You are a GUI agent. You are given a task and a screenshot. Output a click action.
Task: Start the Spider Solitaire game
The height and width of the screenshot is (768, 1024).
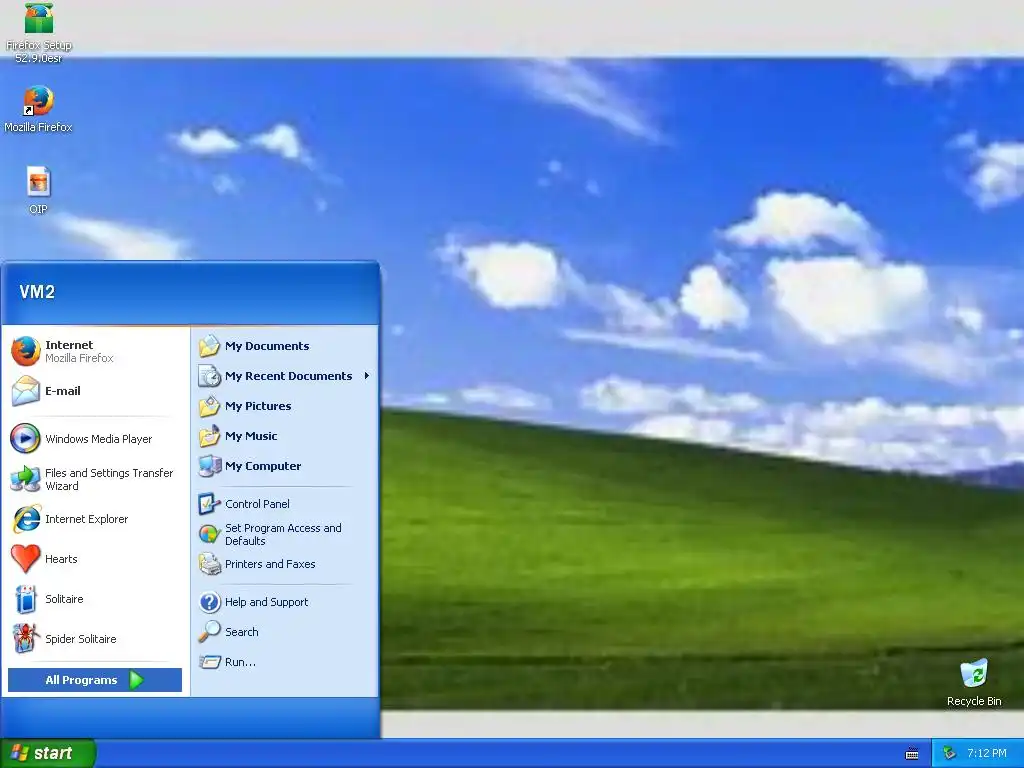(96, 639)
